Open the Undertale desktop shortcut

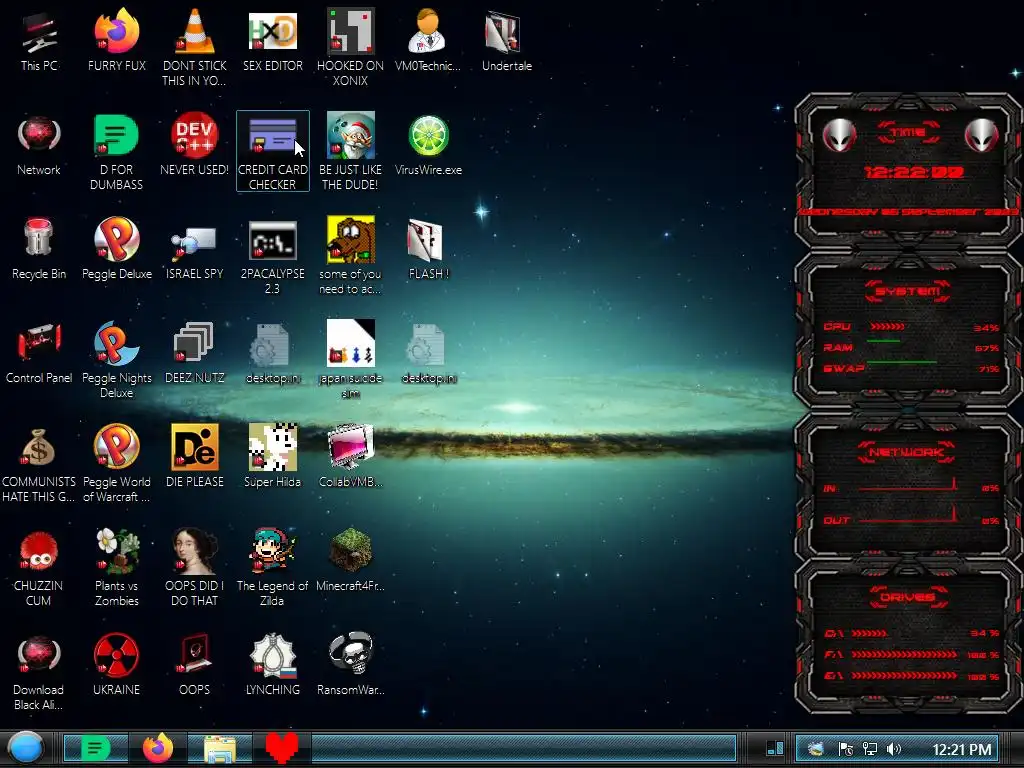point(506,40)
